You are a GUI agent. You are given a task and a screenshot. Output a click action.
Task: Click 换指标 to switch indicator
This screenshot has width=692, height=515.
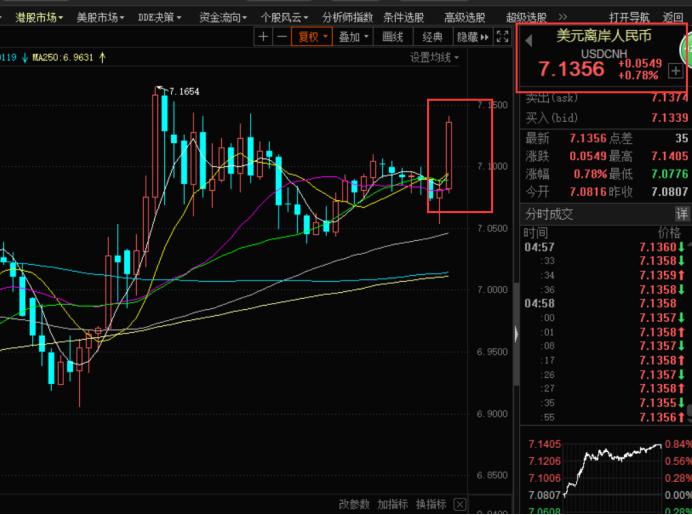click(431, 504)
